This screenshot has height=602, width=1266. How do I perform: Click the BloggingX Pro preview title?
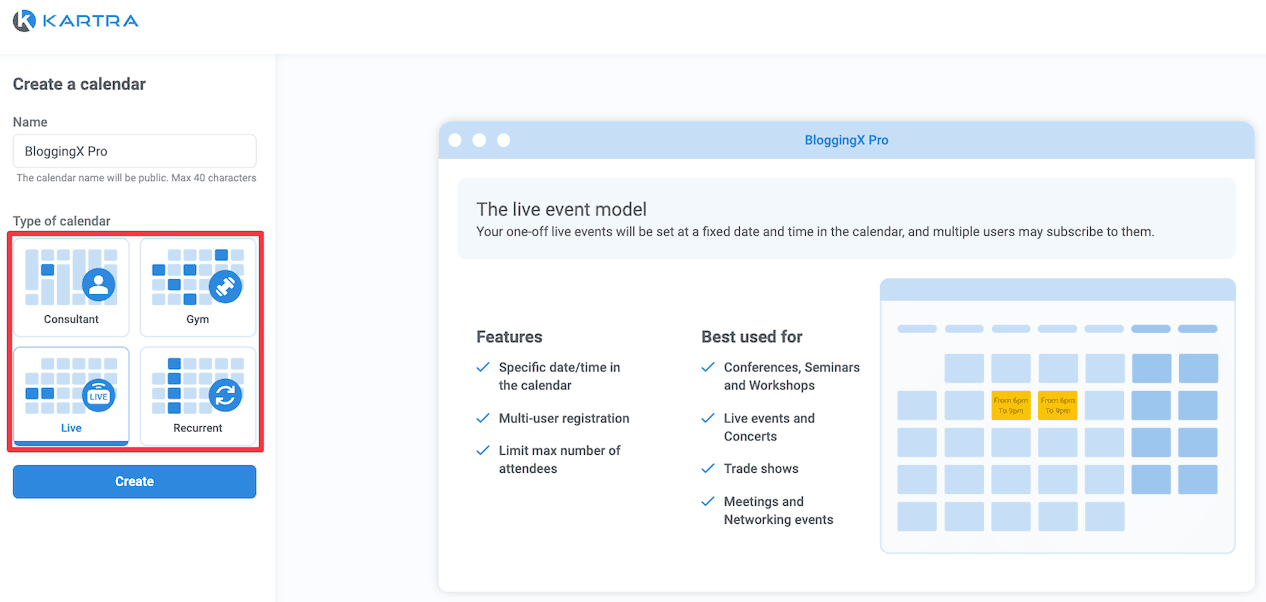tap(846, 140)
